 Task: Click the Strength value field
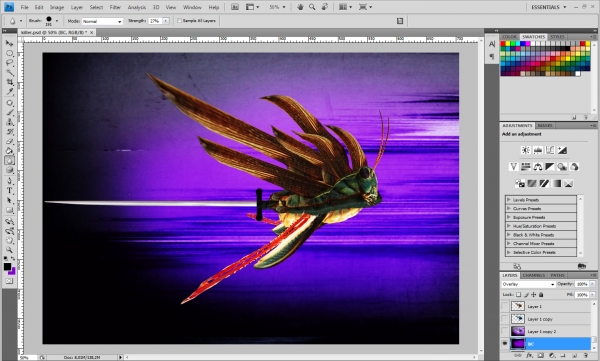point(155,21)
